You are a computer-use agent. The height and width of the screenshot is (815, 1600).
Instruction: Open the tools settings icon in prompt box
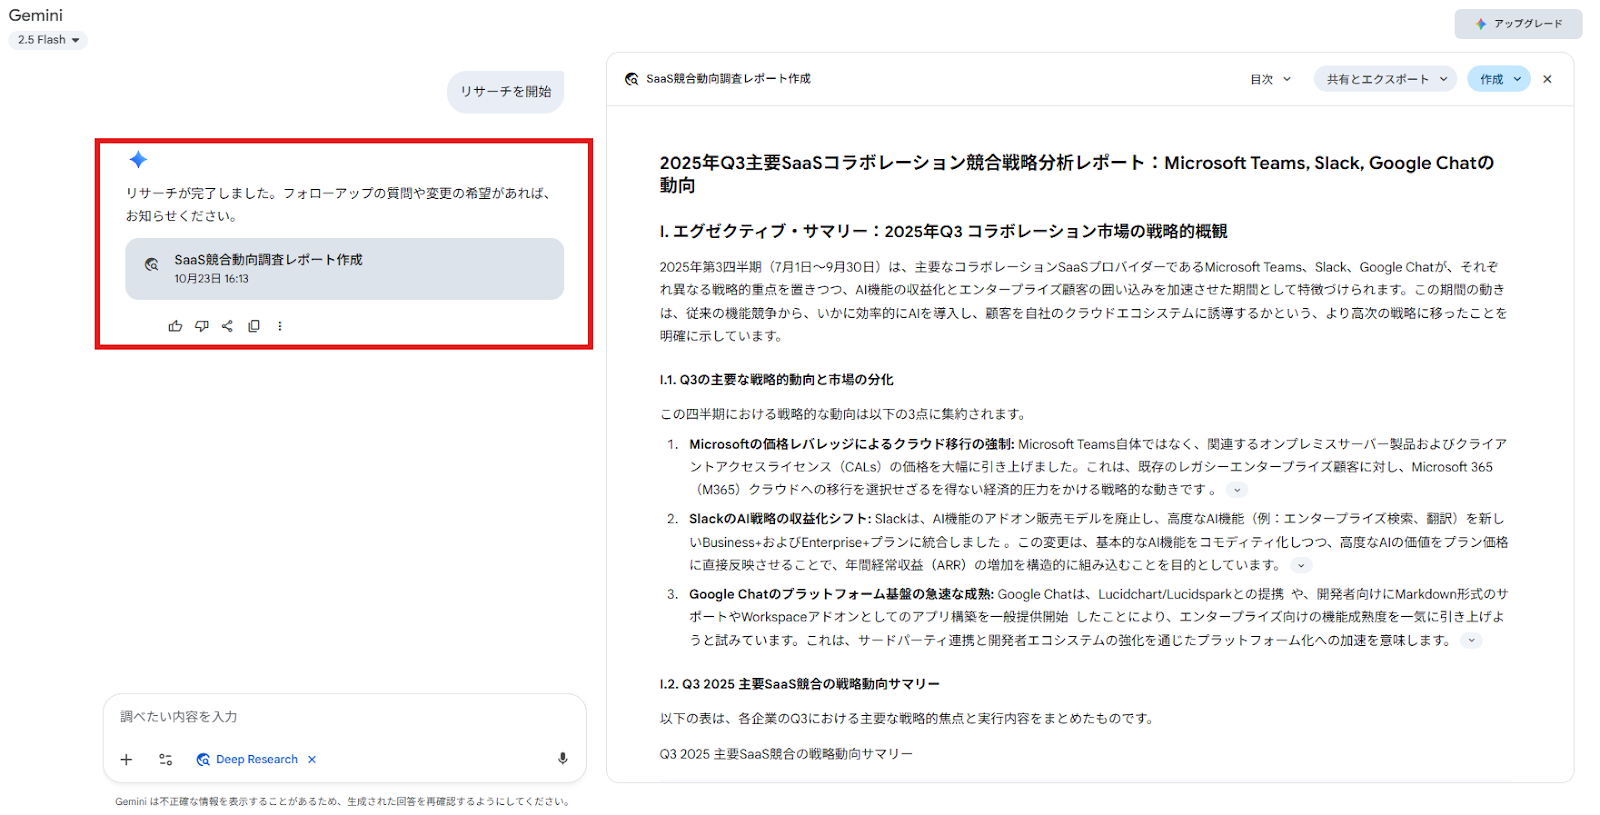pyautogui.click(x=166, y=760)
